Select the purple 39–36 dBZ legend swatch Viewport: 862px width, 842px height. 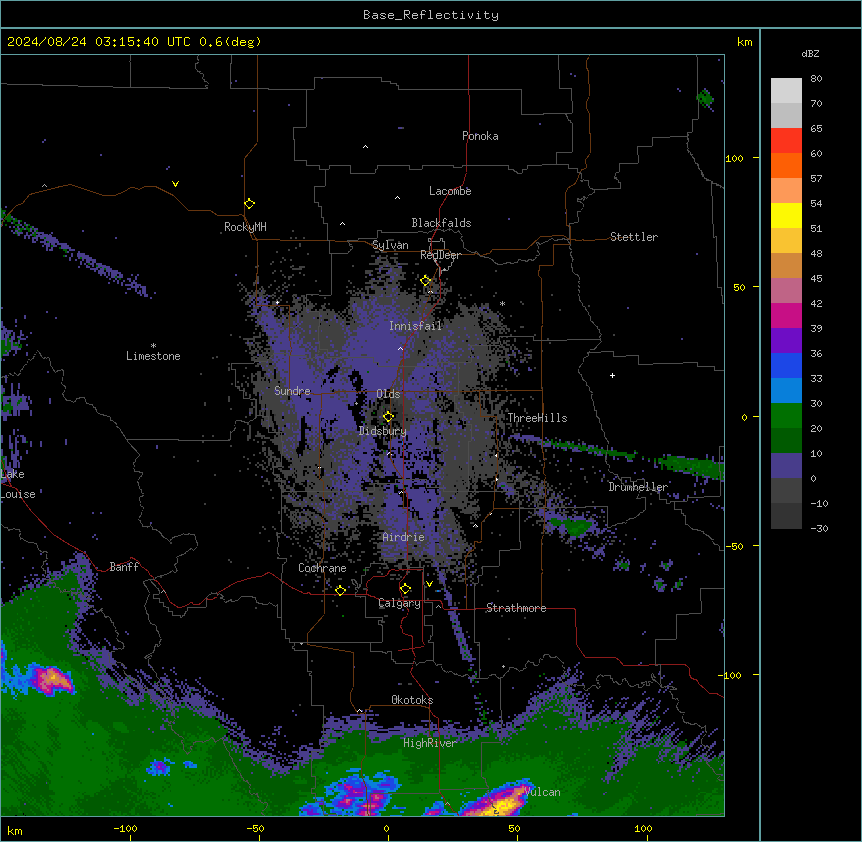[x=786, y=341]
